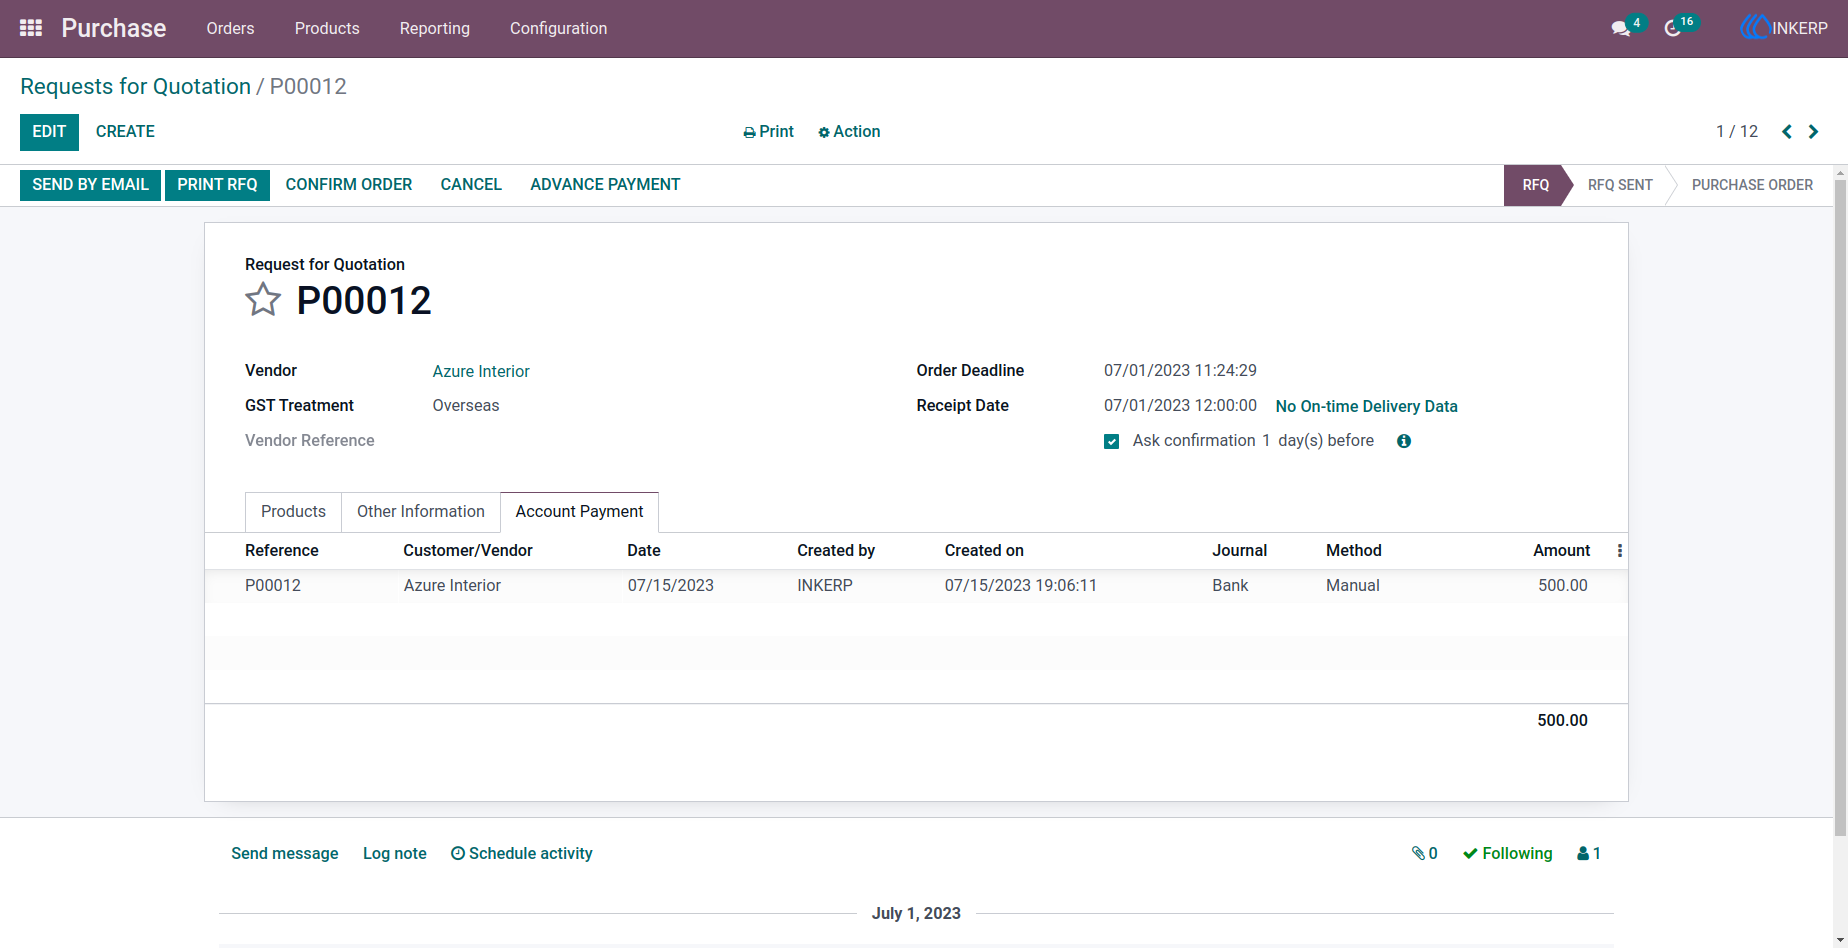1848x948 pixels.
Task: Show followers person icon count
Action: tap(1589, 854)
